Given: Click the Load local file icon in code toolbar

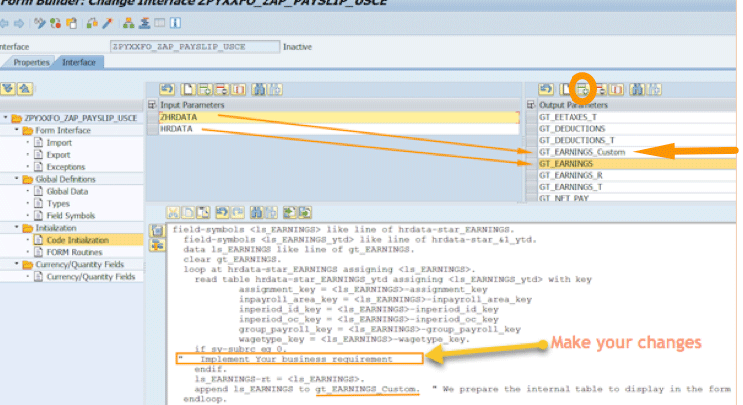Looking at the screenshot, I should (x=290, y=213).
